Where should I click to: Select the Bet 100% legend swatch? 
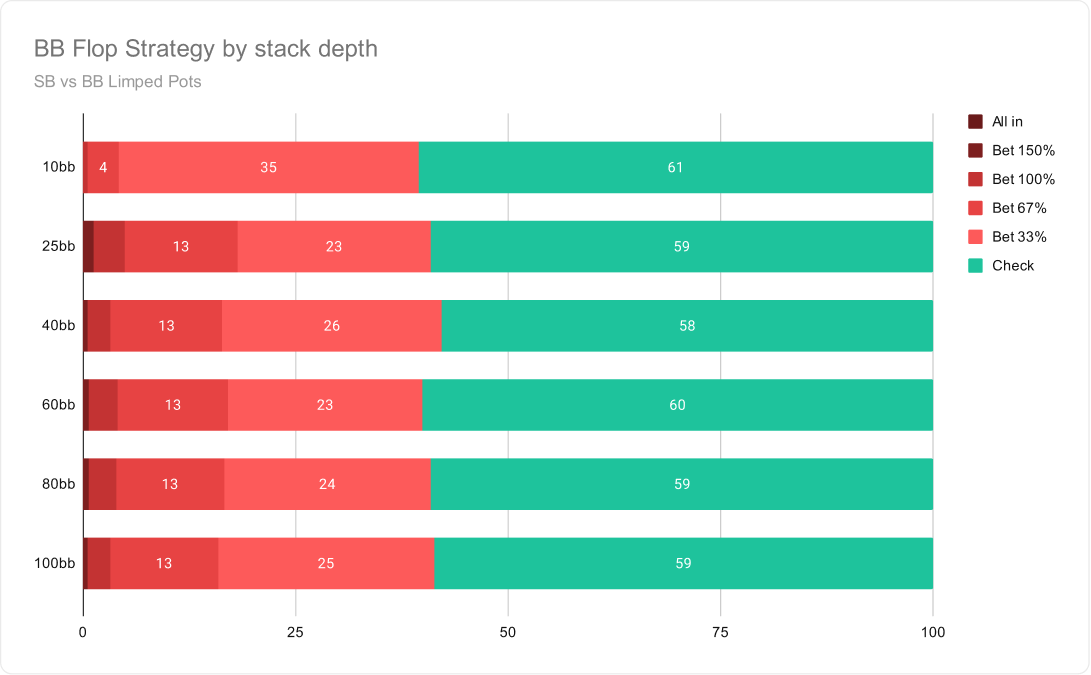click(975, 180)
